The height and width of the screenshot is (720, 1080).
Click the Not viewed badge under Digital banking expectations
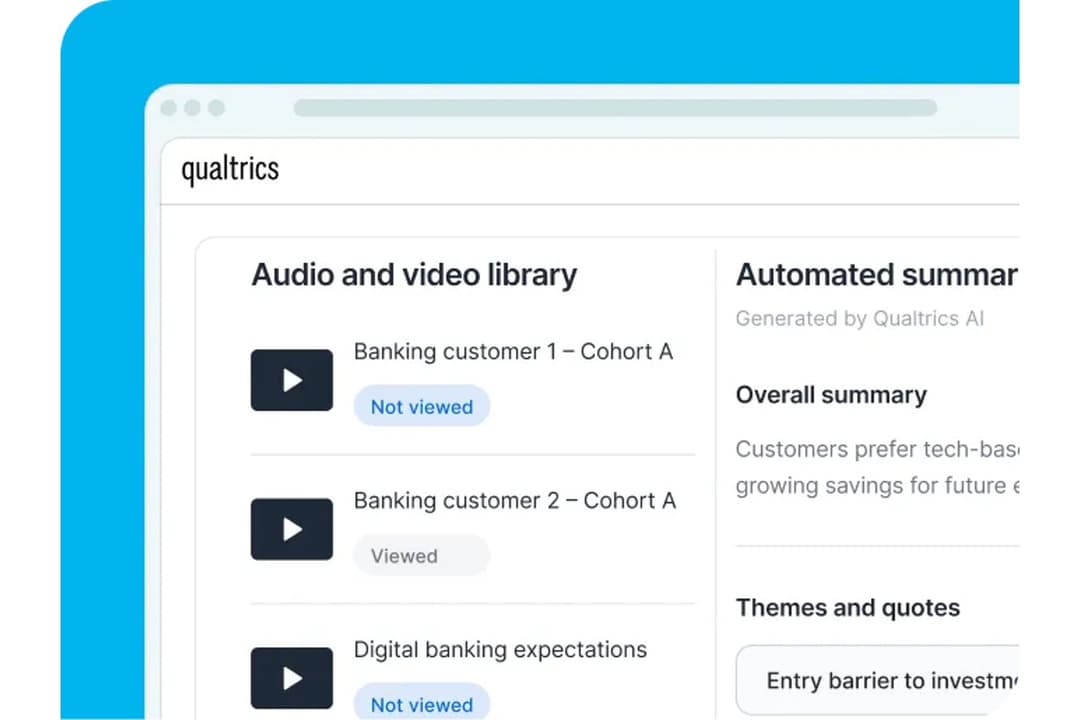click(422, 702)
